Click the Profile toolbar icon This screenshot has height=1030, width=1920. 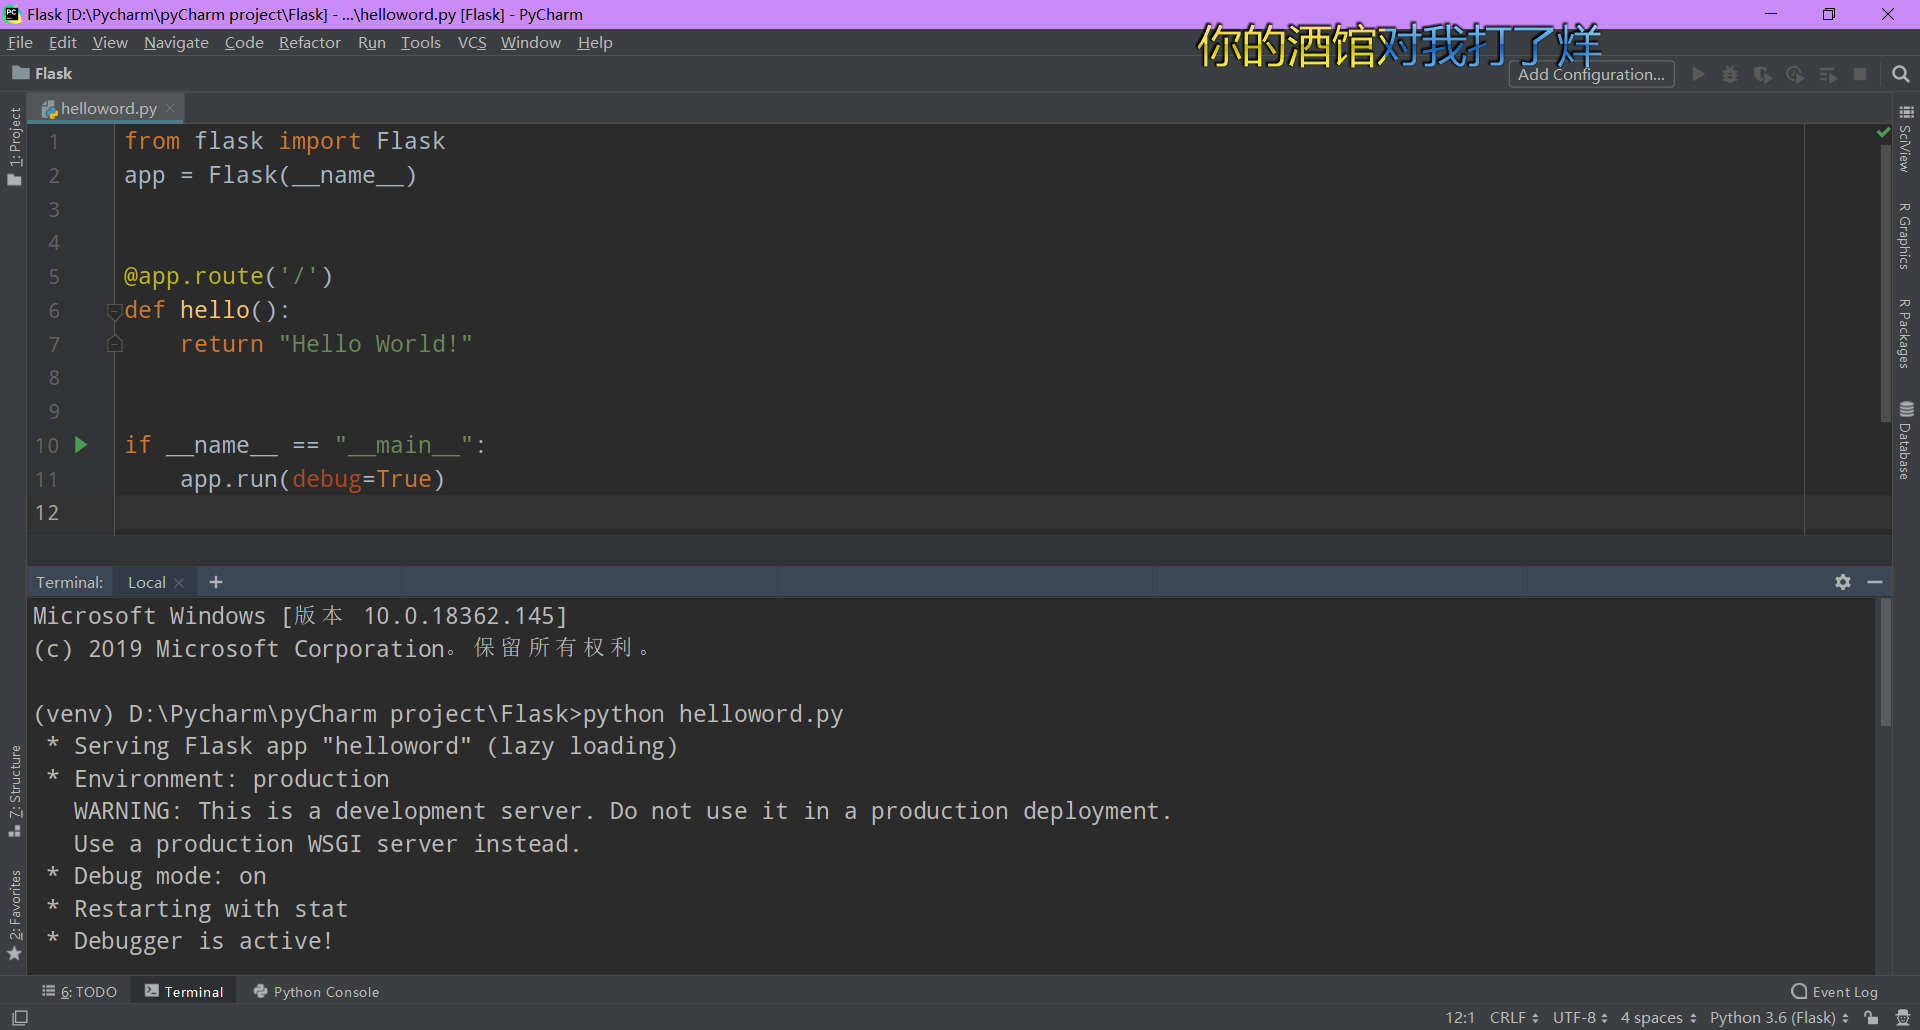[x=1795, y=74]
